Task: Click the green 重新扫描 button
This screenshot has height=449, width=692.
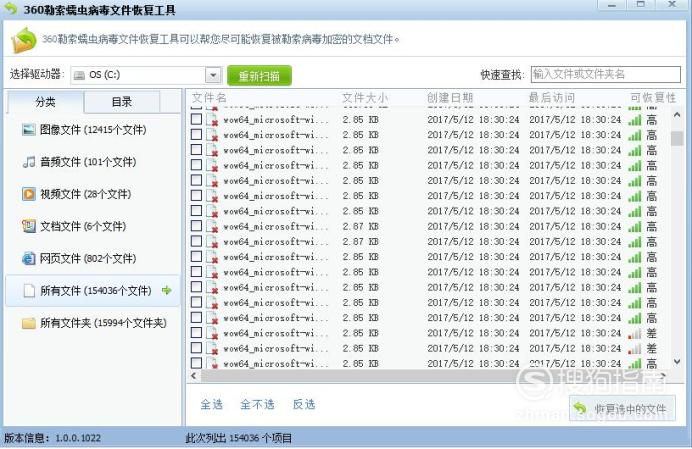Action: pyautogui.click(x=260, y=75)
